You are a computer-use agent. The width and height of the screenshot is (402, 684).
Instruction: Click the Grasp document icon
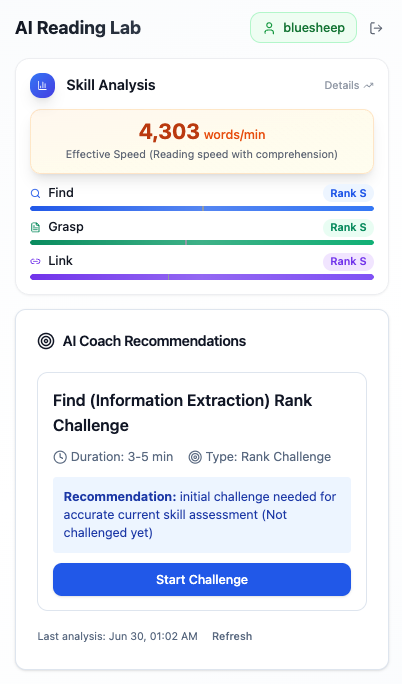pos(35,227)
